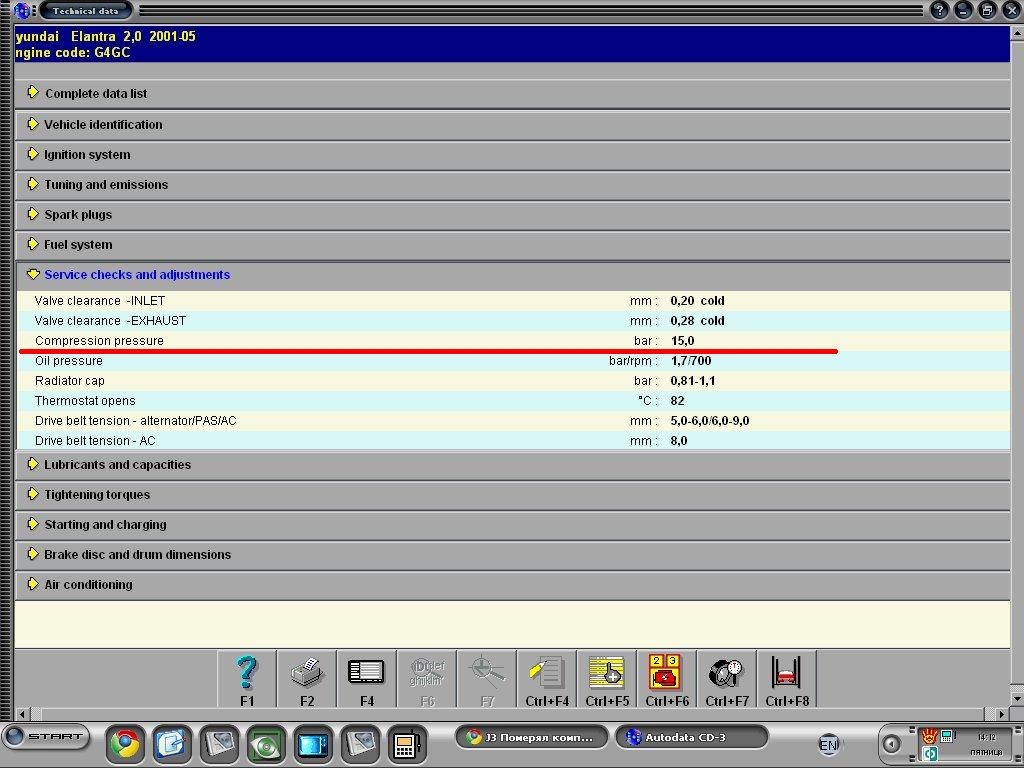1024x768 pixels.
Task: Click the belt tension value 5,0-6,0/6,0-9,0
Action: (x=710, y=421)
